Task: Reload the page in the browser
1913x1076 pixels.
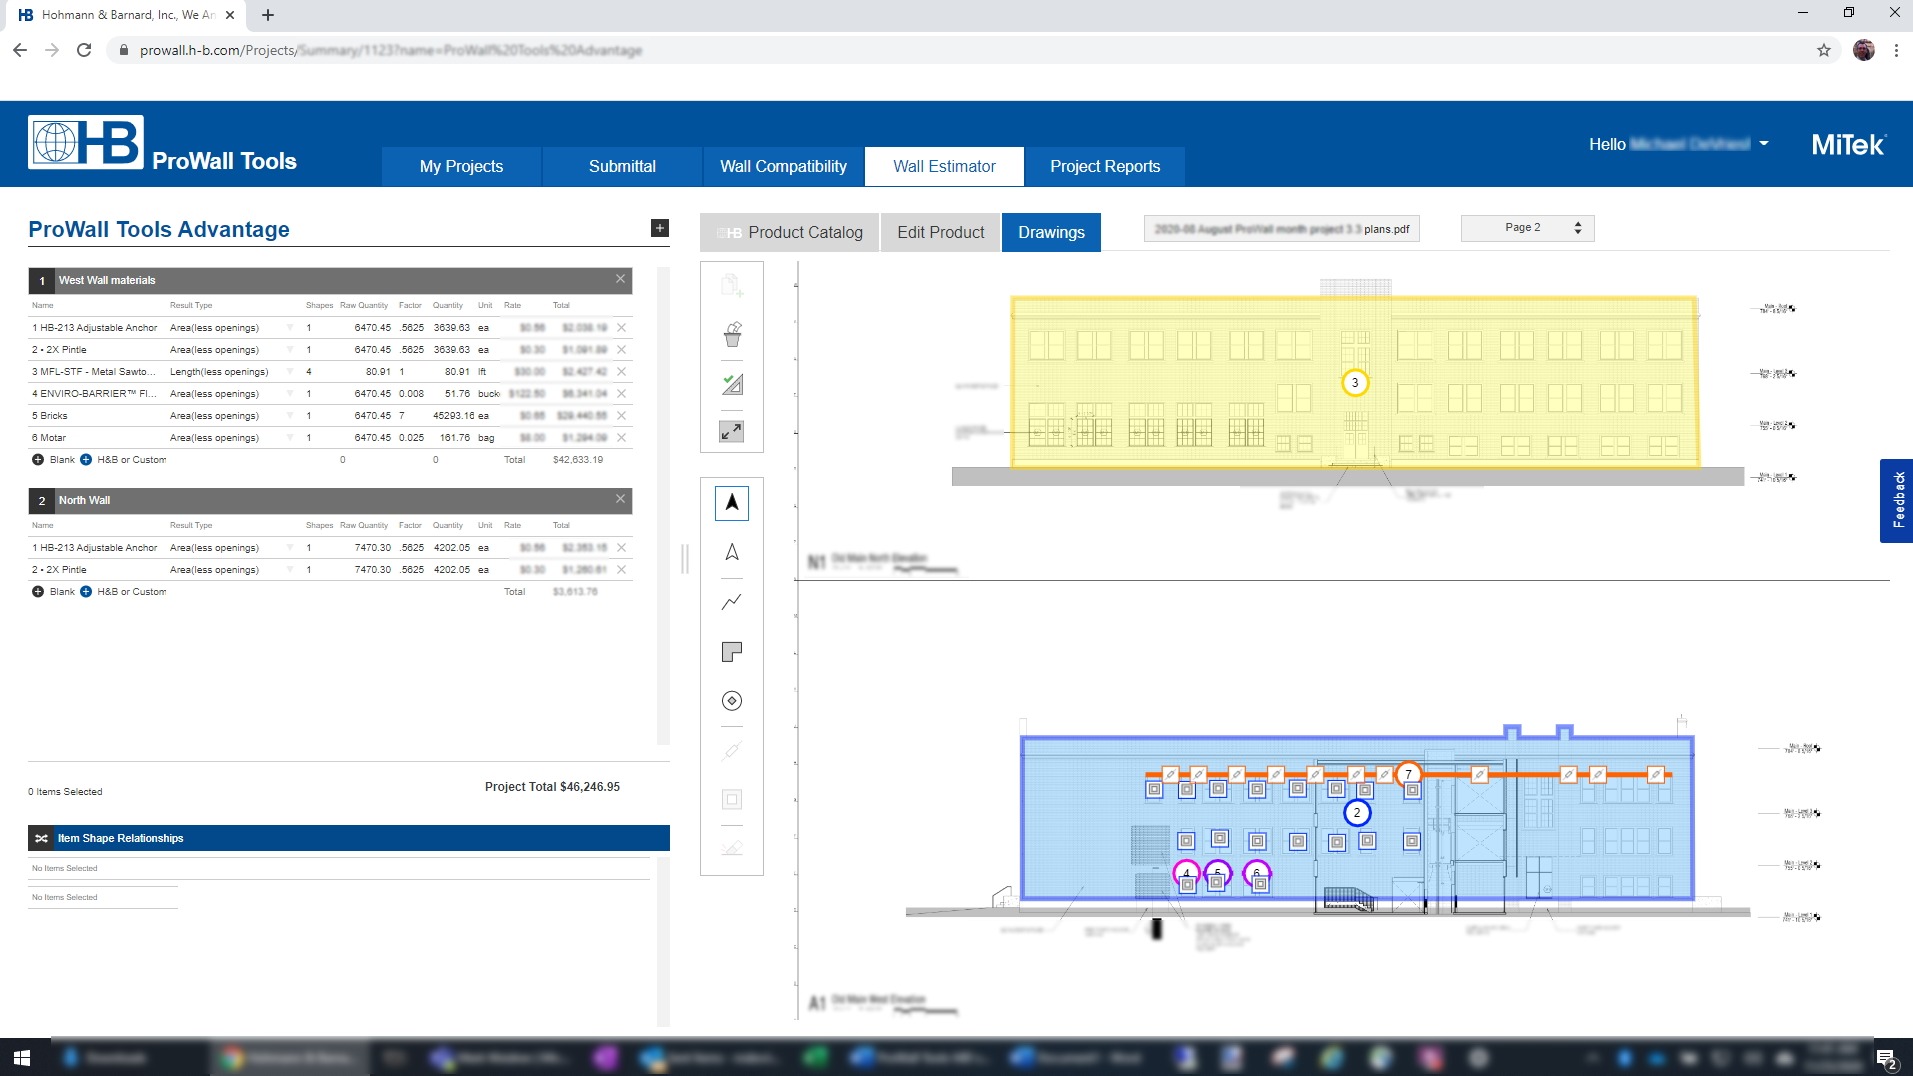Action: click(x=84, y=50)
